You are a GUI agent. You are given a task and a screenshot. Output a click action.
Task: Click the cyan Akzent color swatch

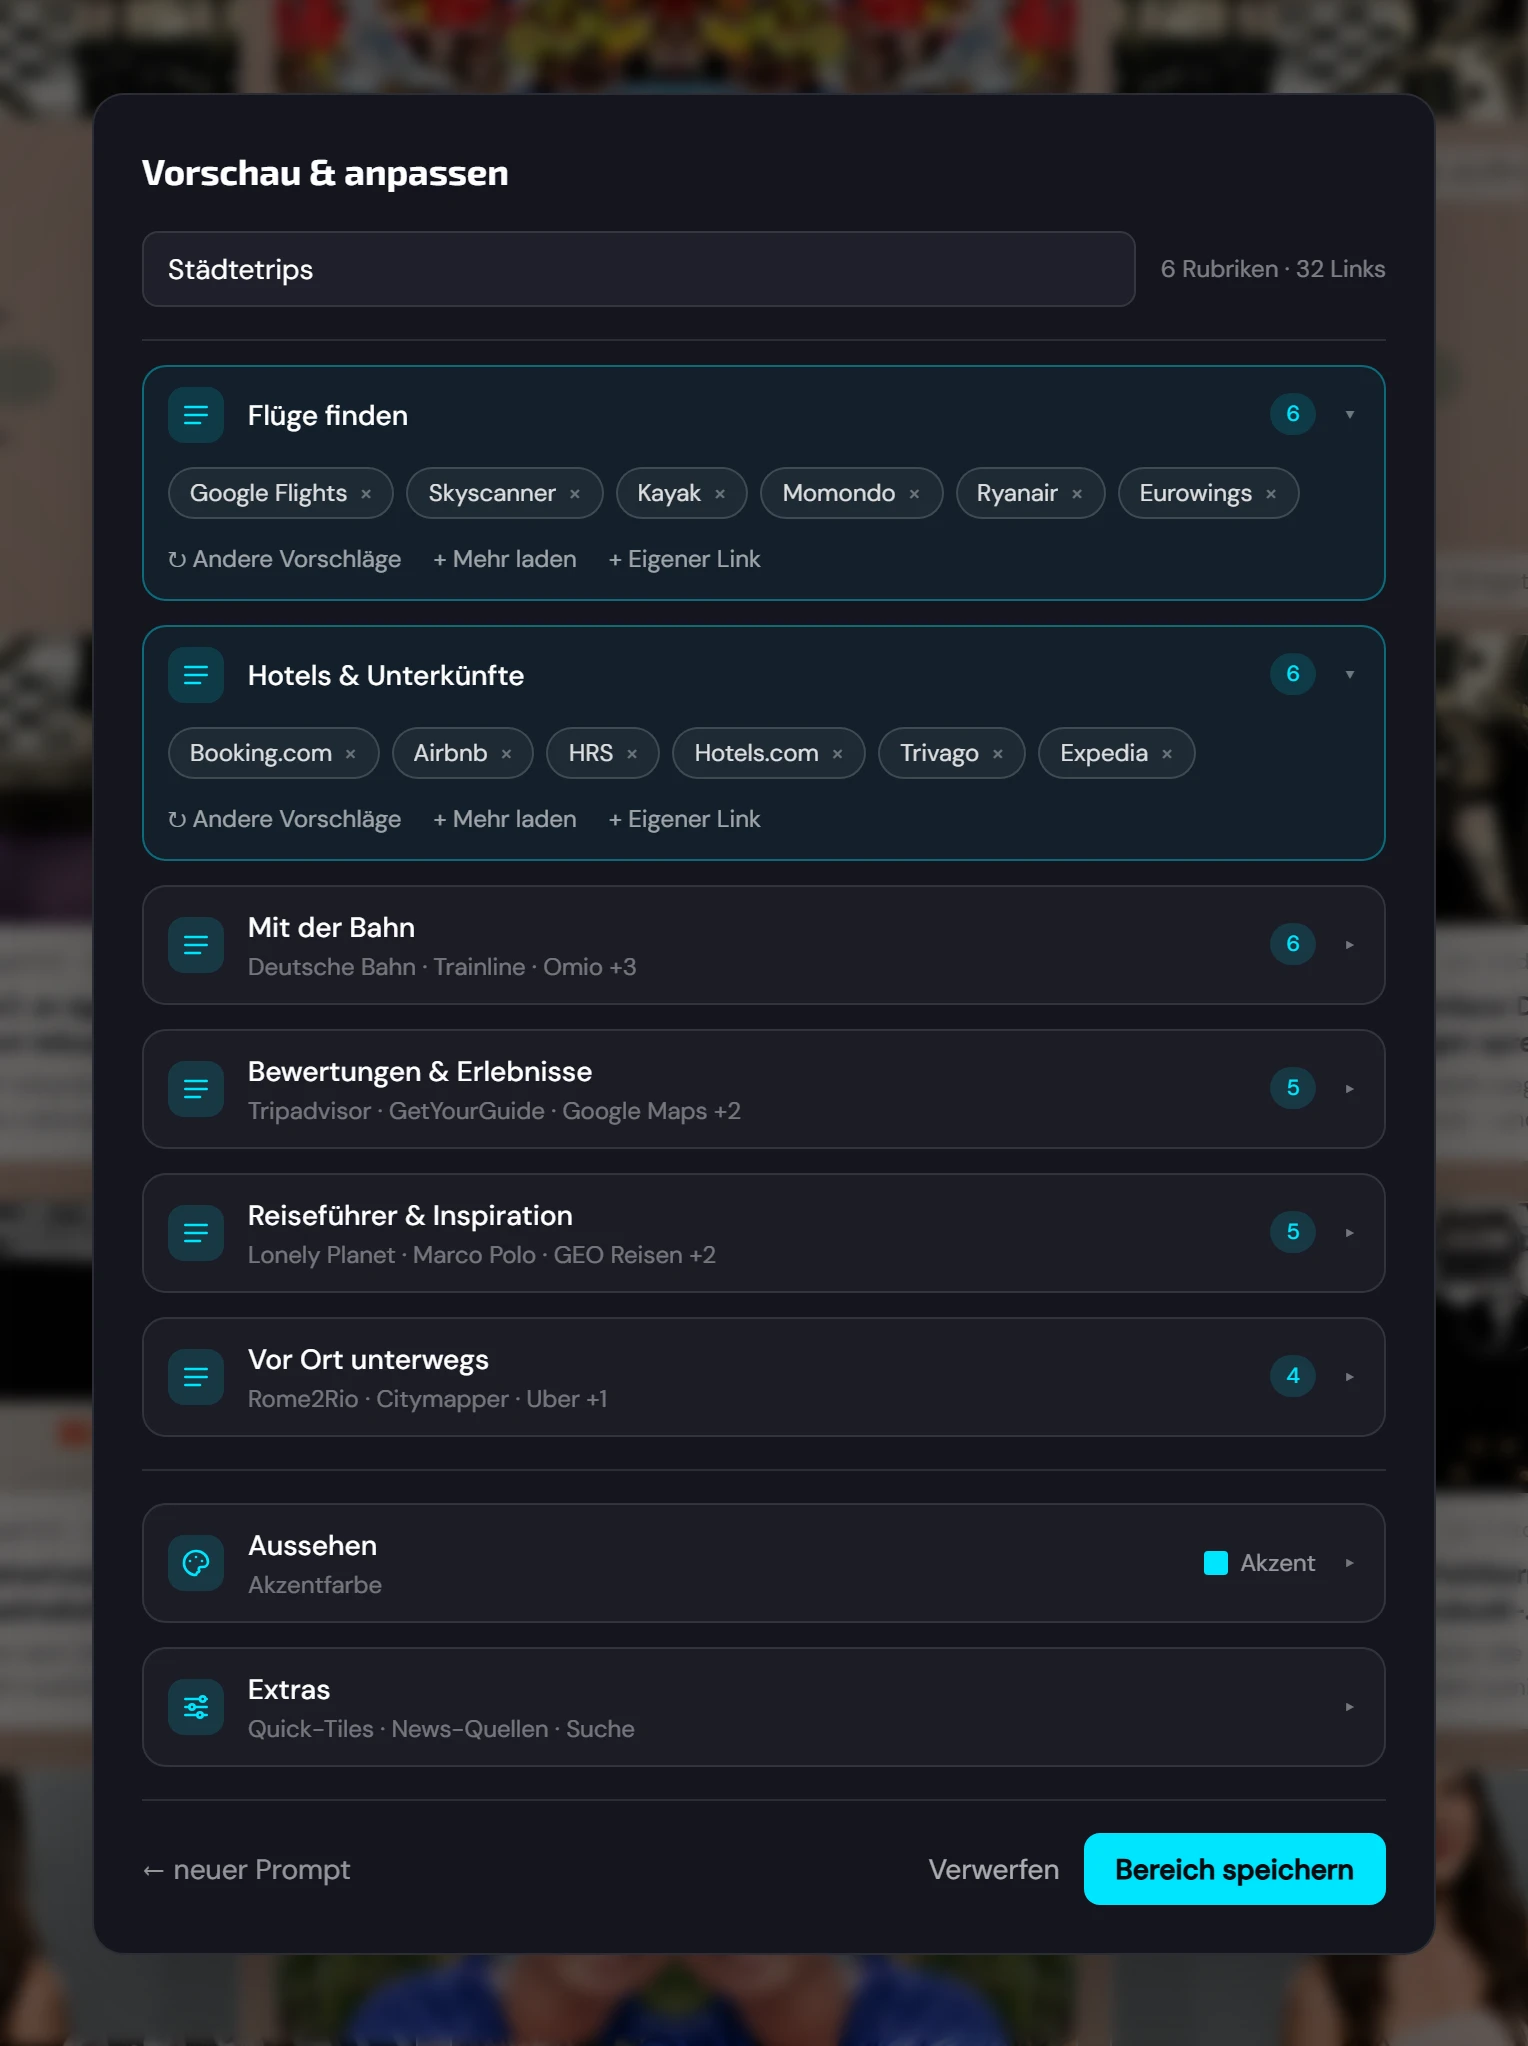1216,1563
